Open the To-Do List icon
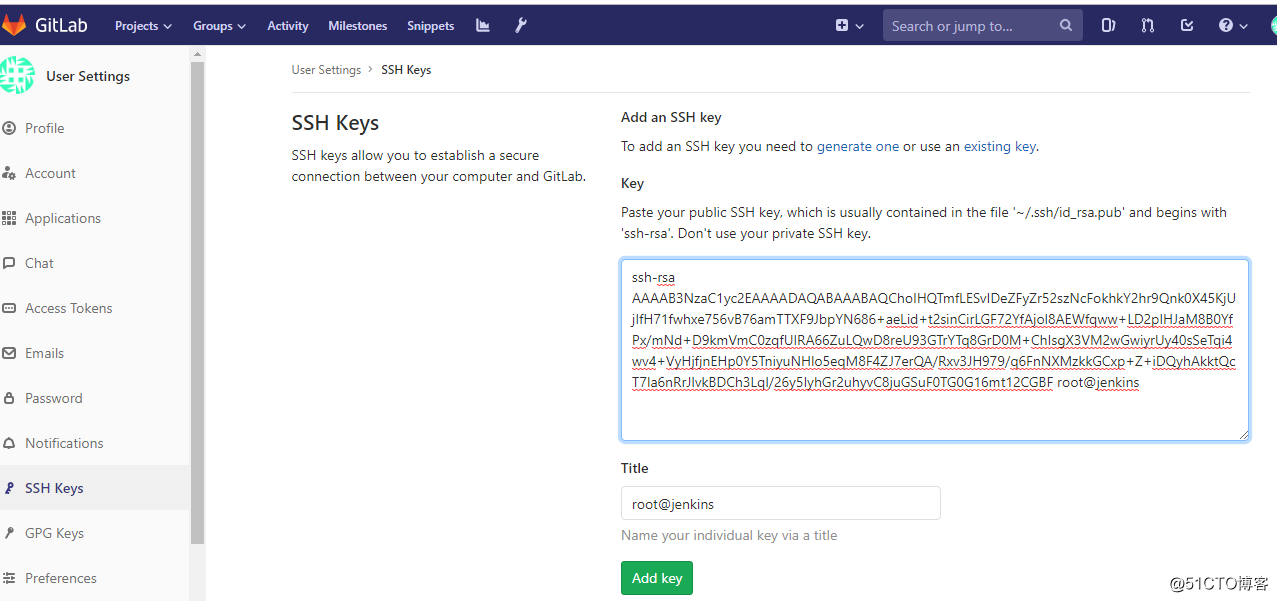The image size is (1278, 602). (x=1186, y=25)
